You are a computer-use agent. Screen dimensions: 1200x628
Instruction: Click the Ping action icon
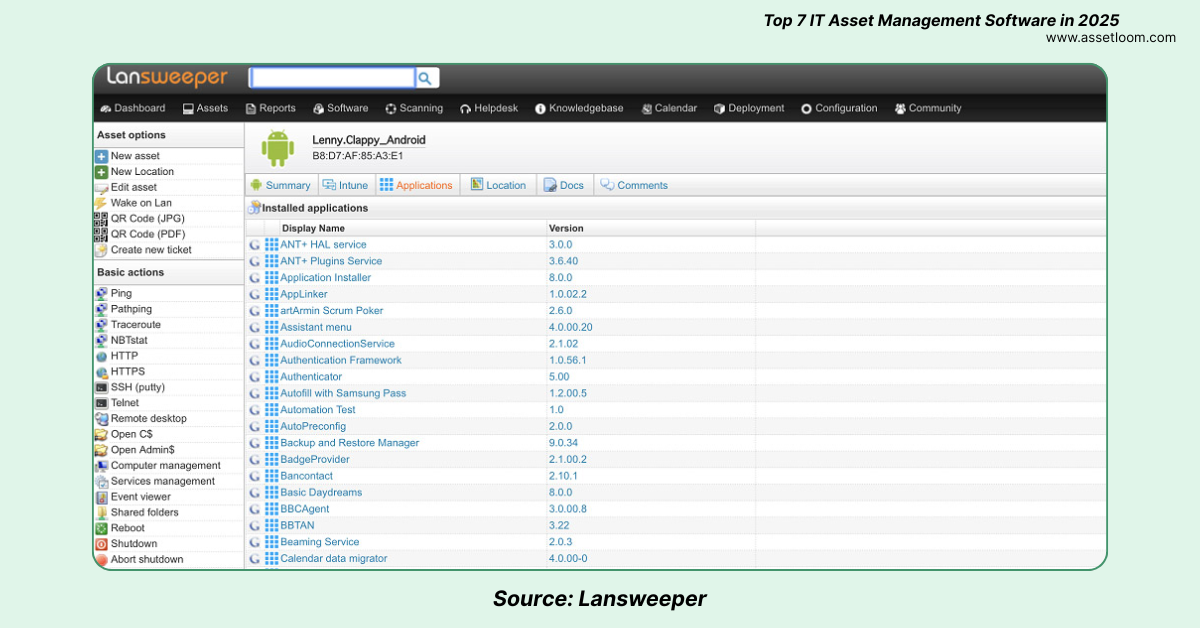(101, 294)
